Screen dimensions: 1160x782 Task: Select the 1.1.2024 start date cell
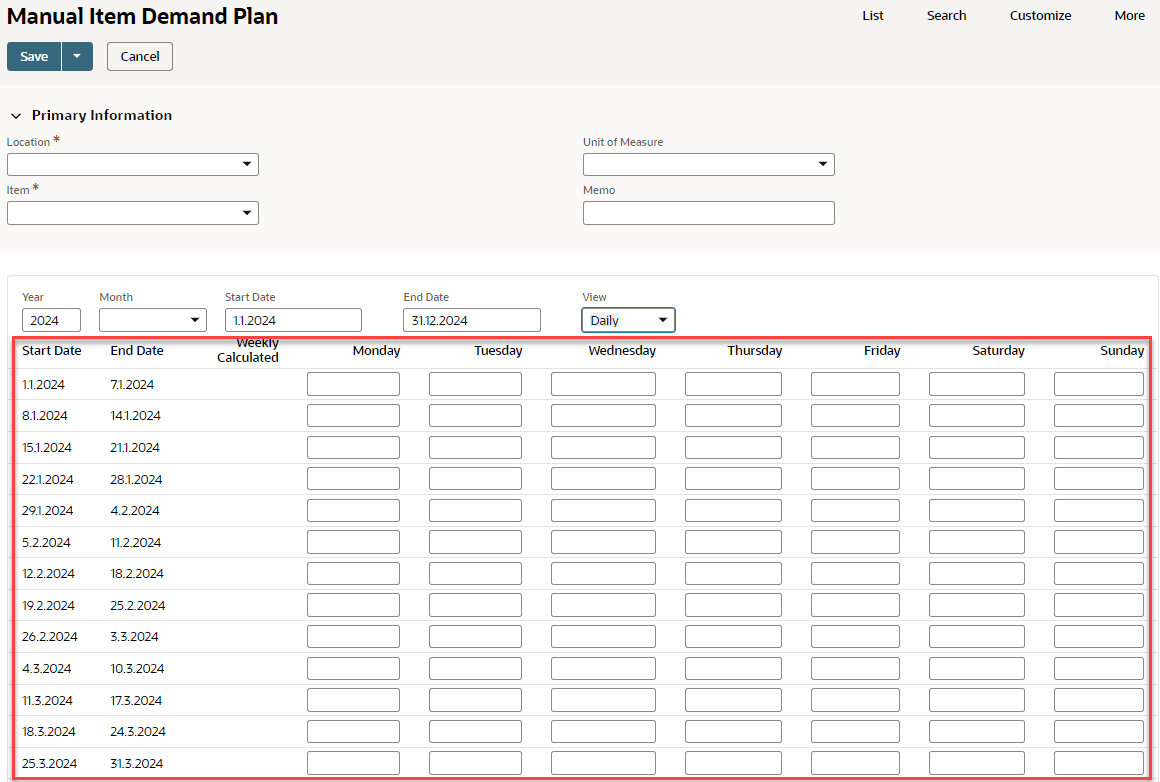pyautogui.click(x=43, y=385)
